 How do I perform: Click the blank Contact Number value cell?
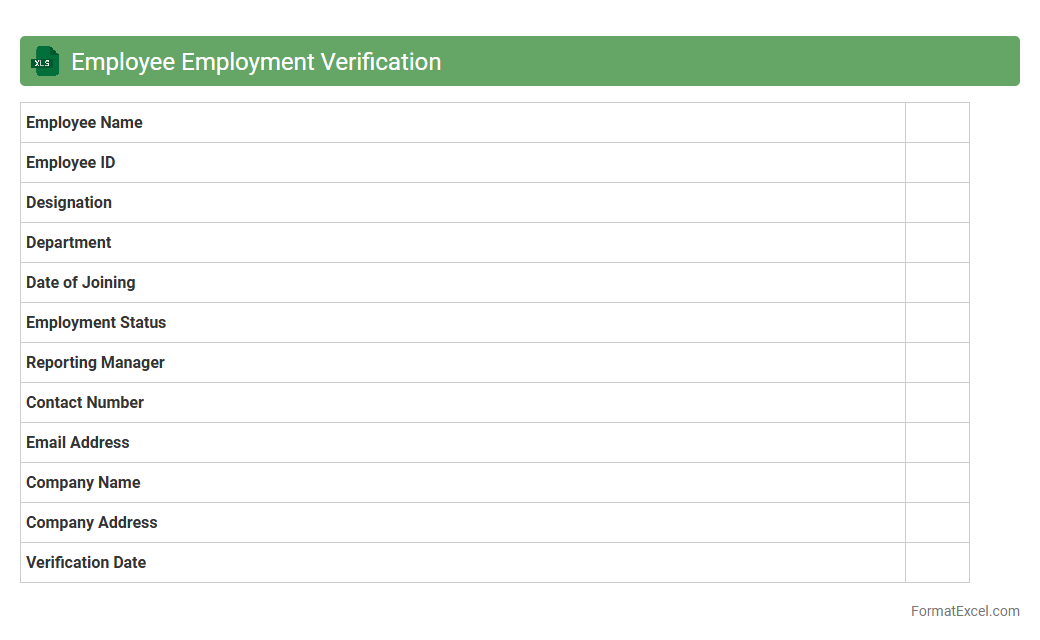point(937,403)
